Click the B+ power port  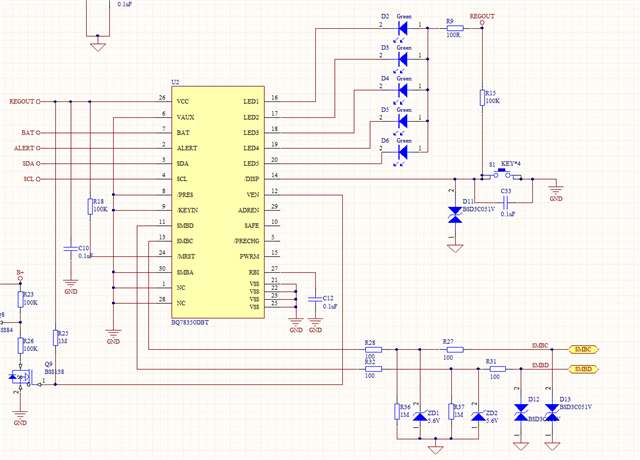coord(20,275)
